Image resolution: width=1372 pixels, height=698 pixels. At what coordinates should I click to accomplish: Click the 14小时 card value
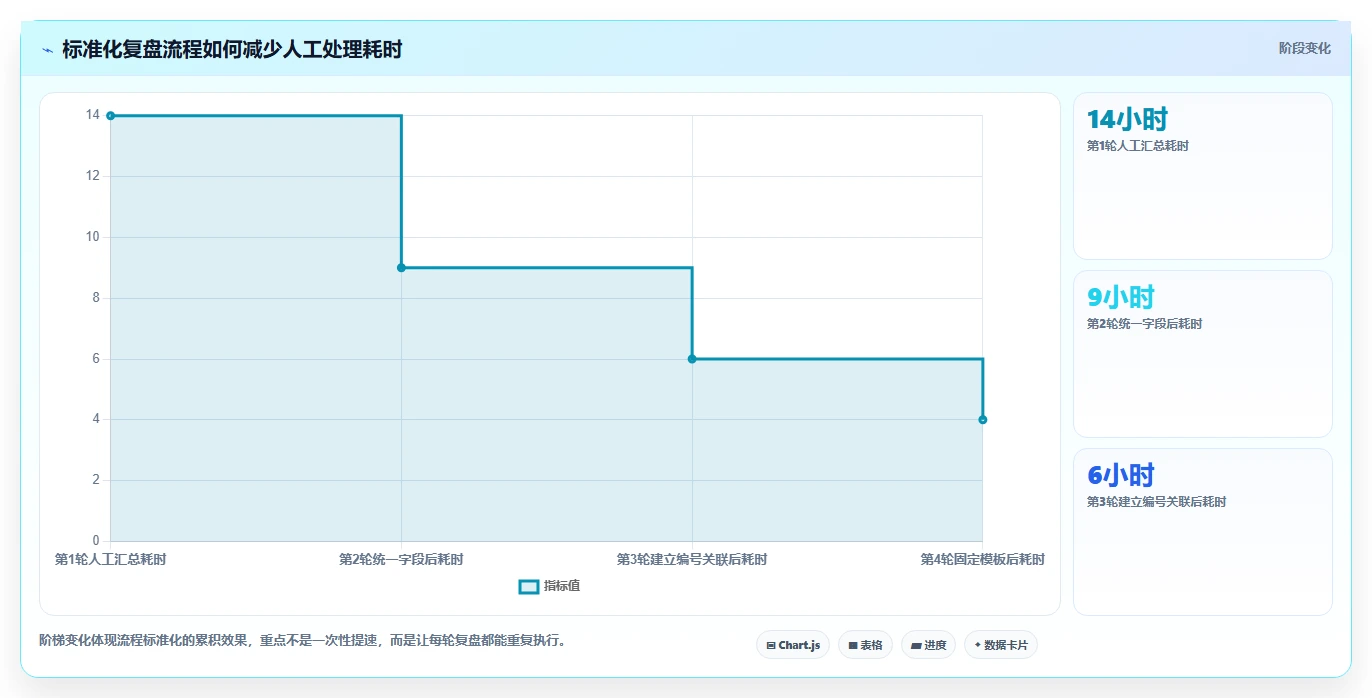(1127, 120)
